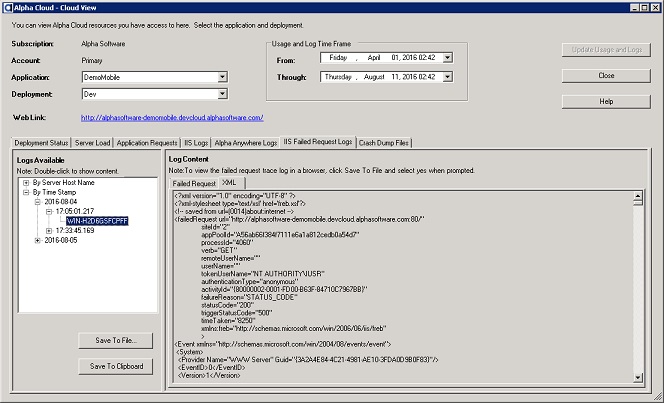The image size is (664, 403).
Task: Open the From date picker dropdown arrow
Action: [448, 58]
